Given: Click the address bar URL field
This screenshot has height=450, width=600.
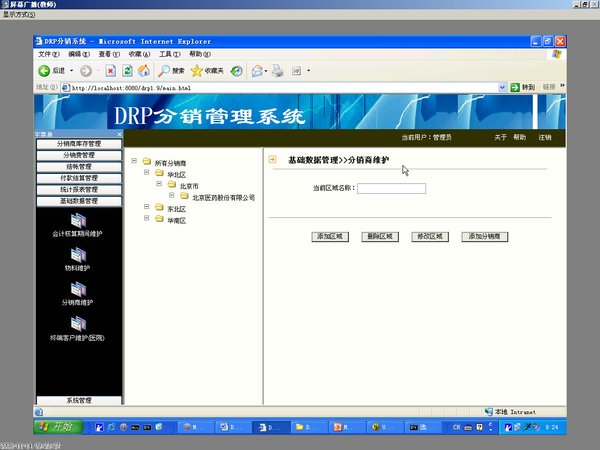Looking at the screenshot, I should point(284,88).
